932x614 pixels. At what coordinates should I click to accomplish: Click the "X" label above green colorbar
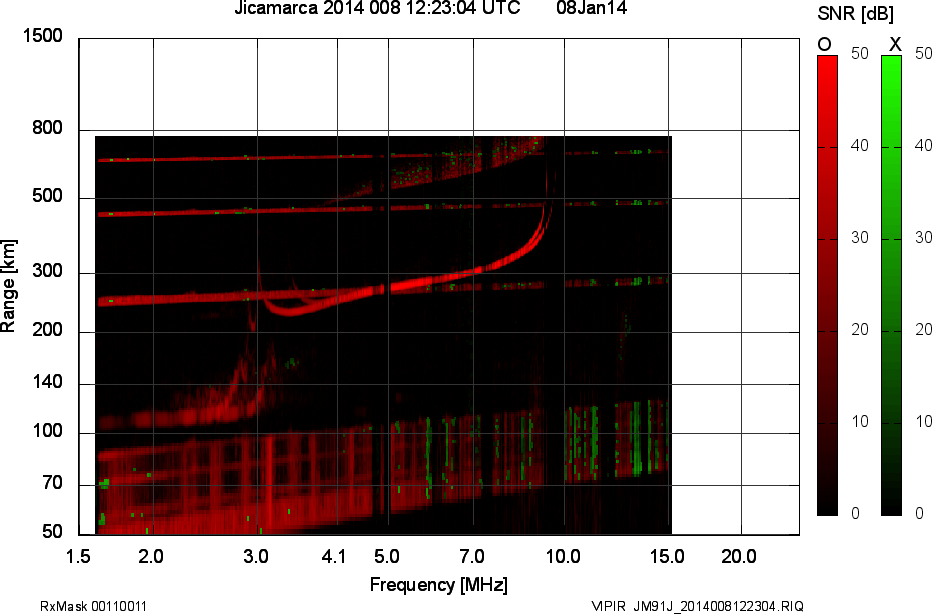[895, 44]
